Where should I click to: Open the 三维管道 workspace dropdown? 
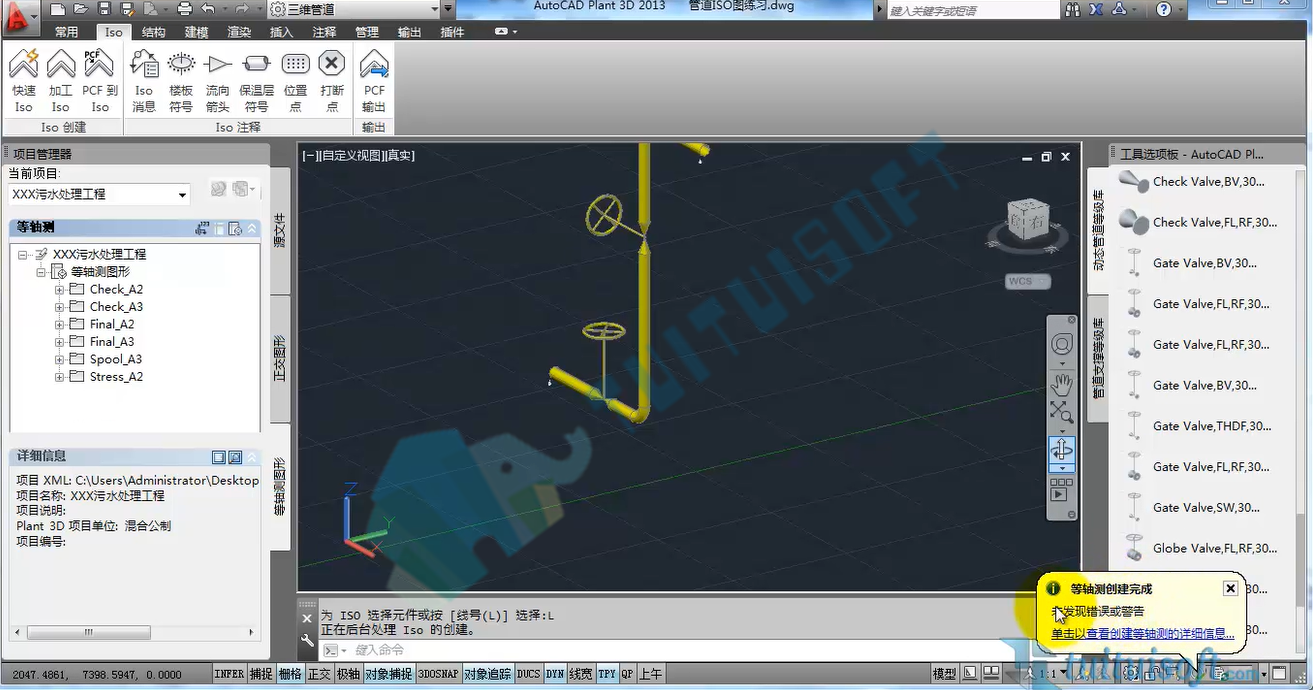(355, 9)
